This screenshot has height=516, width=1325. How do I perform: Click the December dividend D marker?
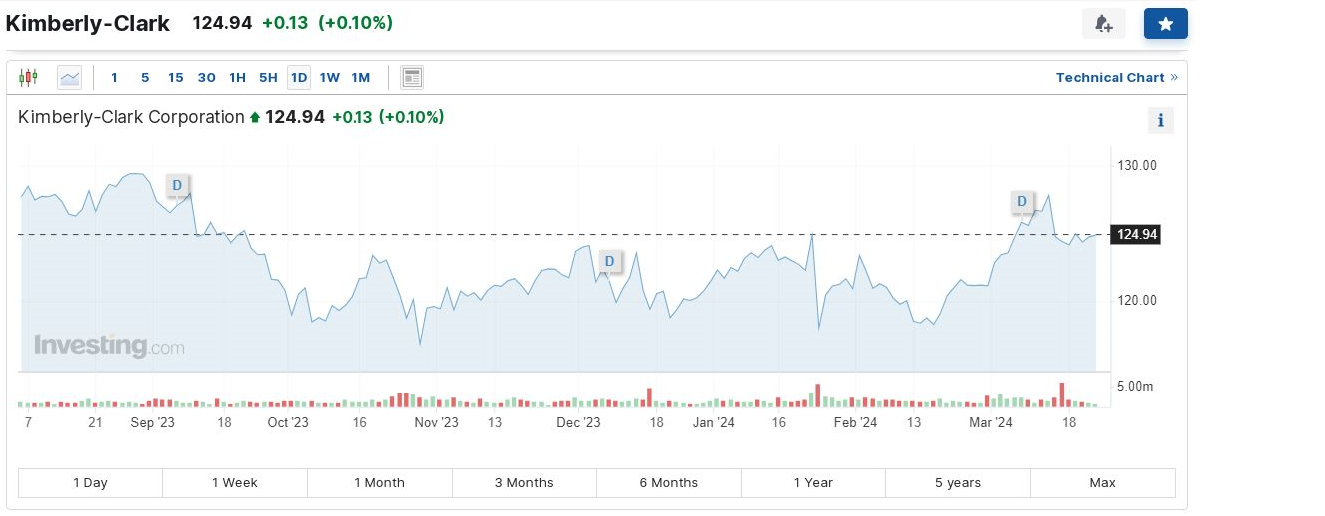tap(609, 262)
